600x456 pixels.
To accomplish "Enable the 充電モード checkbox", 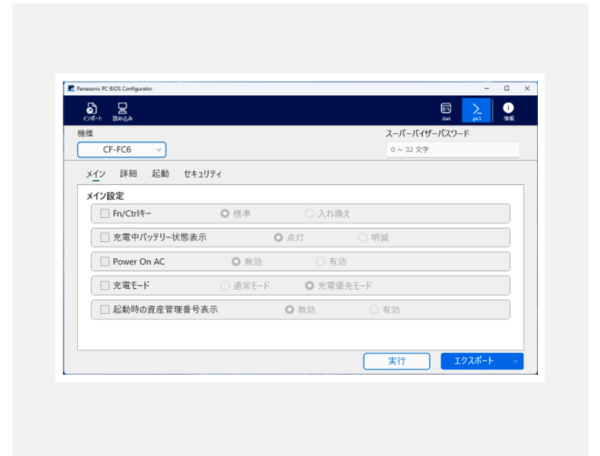I will tap(104, 285).
